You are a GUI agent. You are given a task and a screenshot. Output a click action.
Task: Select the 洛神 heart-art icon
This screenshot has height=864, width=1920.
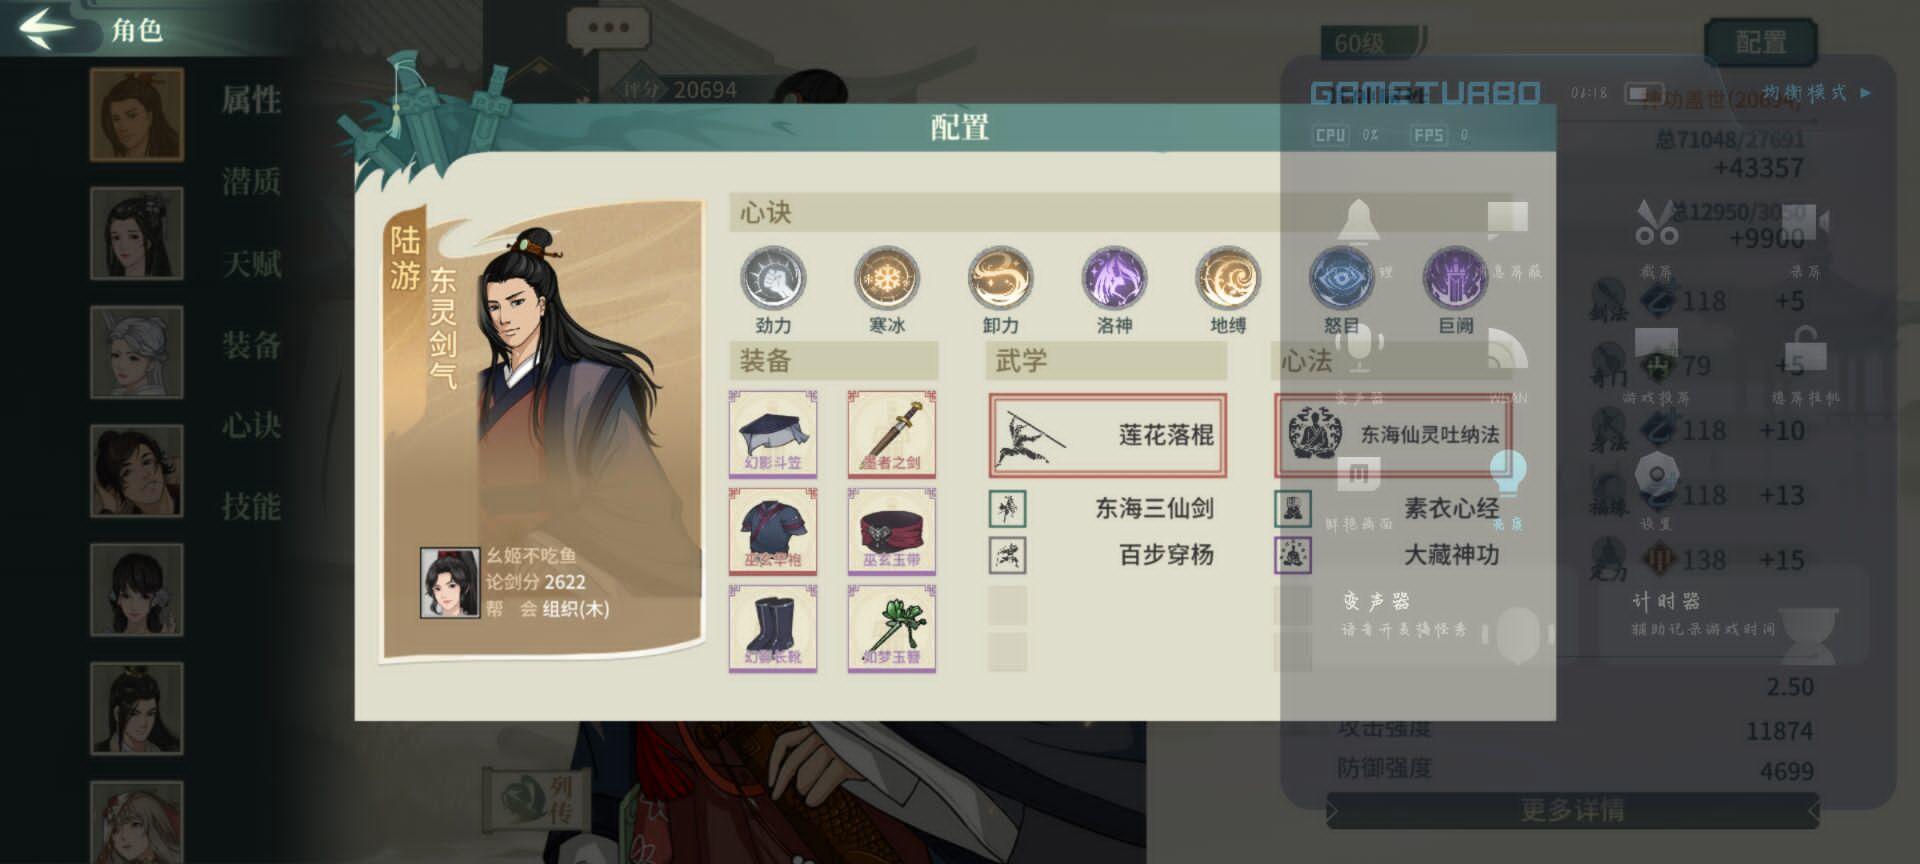(1114, 279)
